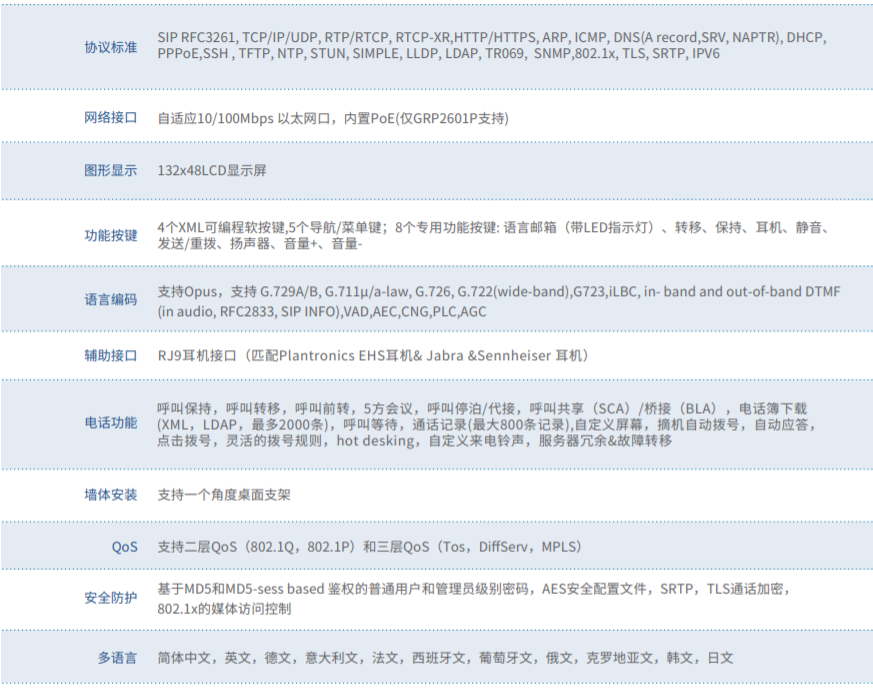Viewport: 873px width, 688px height.
Task: Click the QoS row label
Action: tap(125, 547)
